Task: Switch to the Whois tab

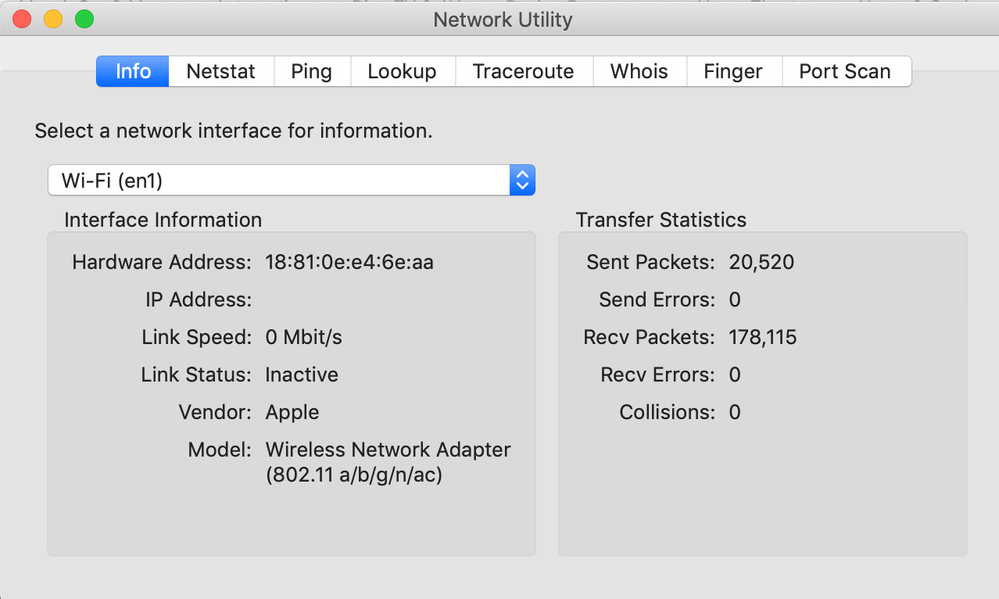Action: point(639,72)
